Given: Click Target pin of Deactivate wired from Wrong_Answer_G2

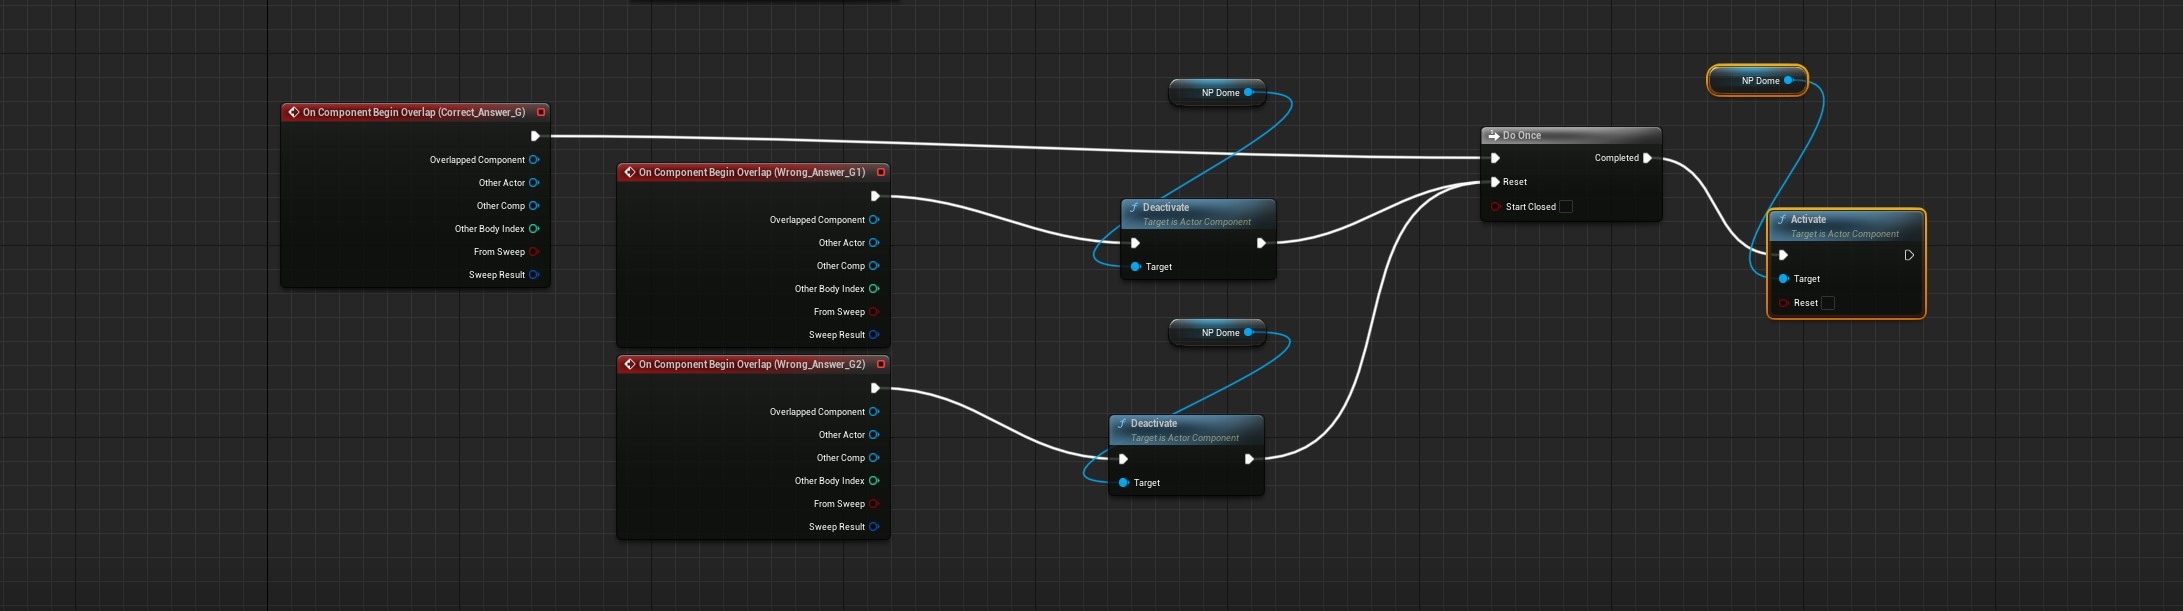Looking at the screenshot, I should click(1123, 483).
